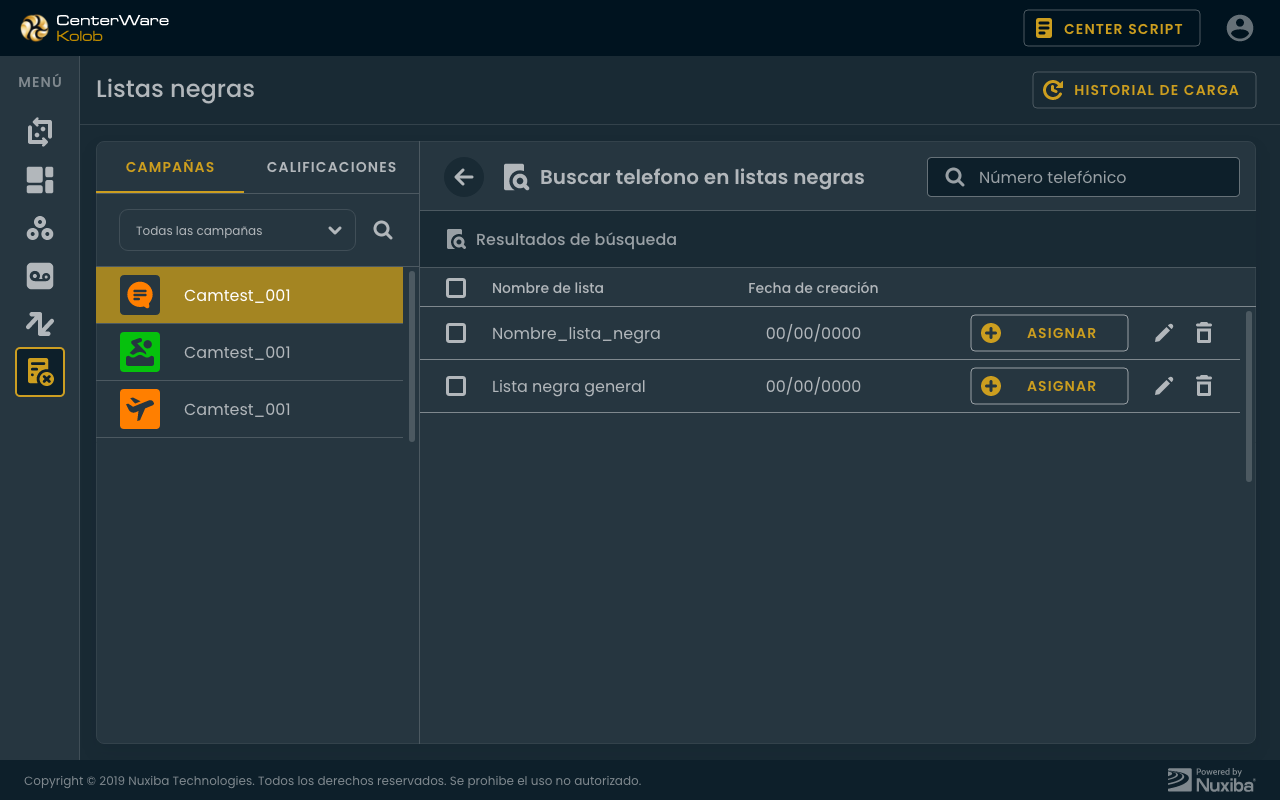The height and width of the screenshot is (800, 1280).
Task: Edit Nombre_lista_negra with pencil icon
Action: 1164,333
